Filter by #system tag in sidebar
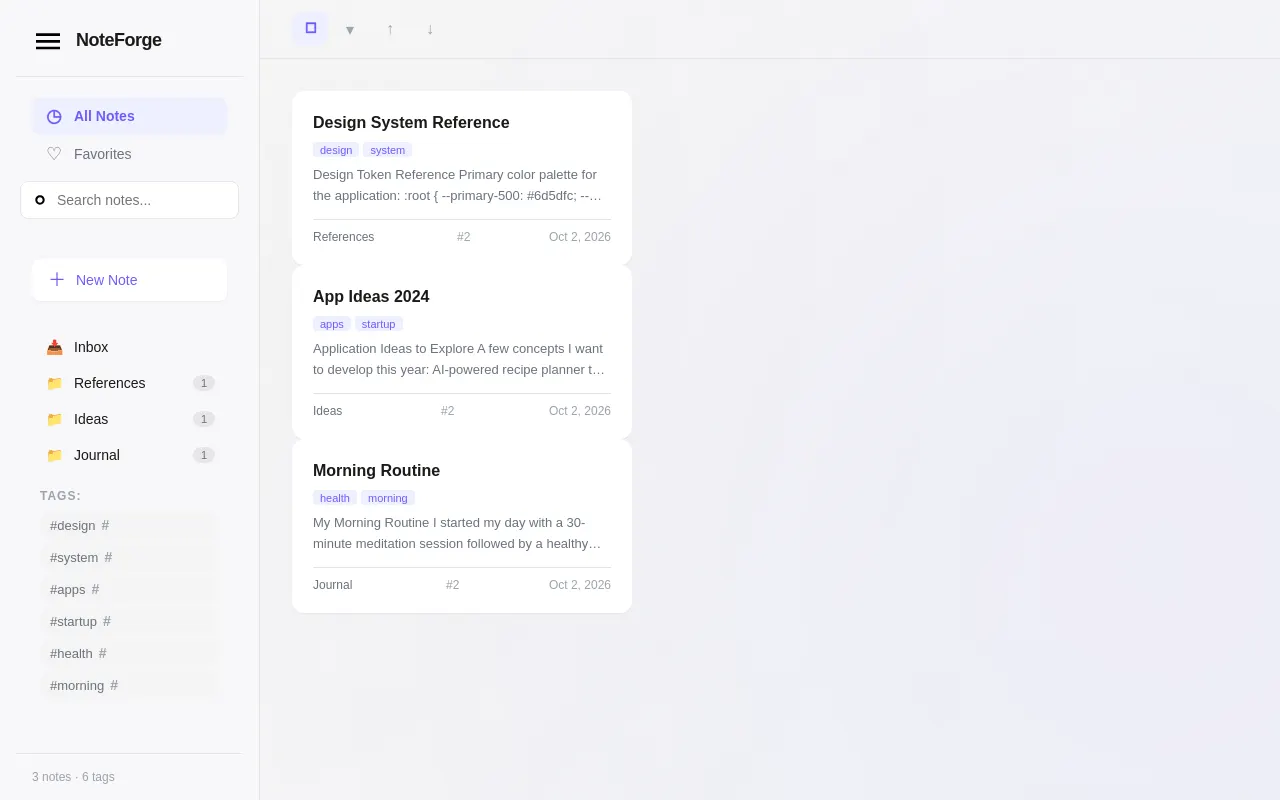The image size is (1280, 800). coord(128,557)
